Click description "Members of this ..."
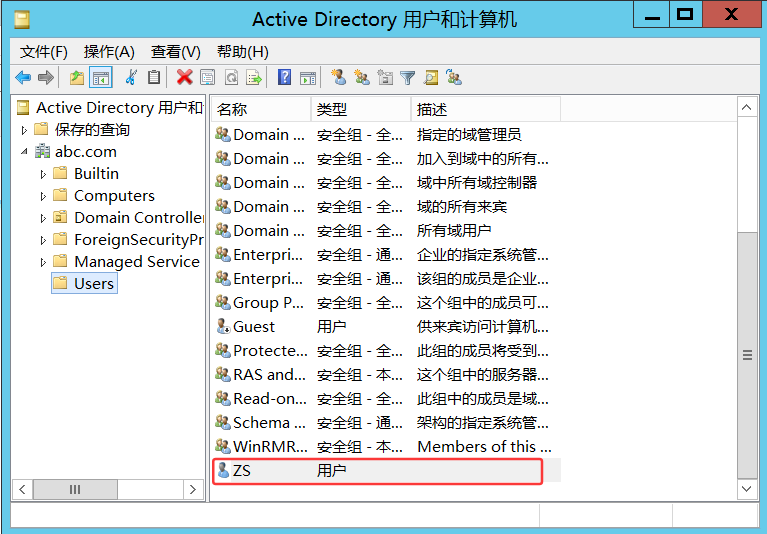 484,446
